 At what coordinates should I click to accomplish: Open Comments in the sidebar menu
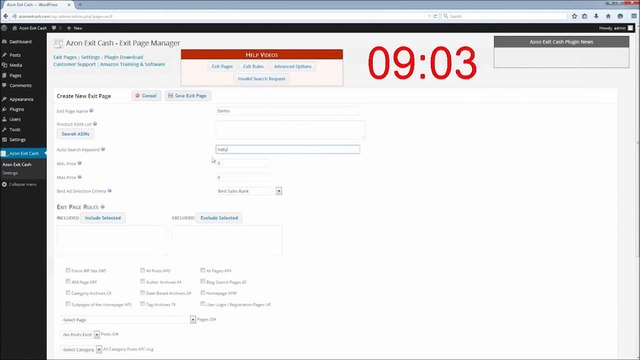[20, 85]
